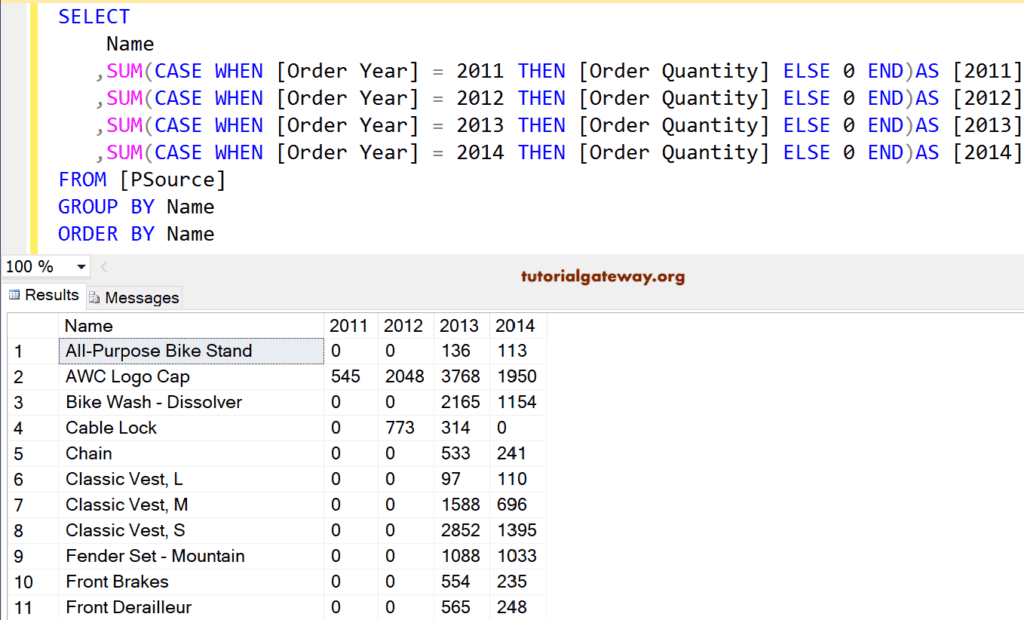The height and width of the screenshot is (620, 1024).
Task: Click the tutorialgateway.org label
Action: pyautogui.click(x=601, y=278)
